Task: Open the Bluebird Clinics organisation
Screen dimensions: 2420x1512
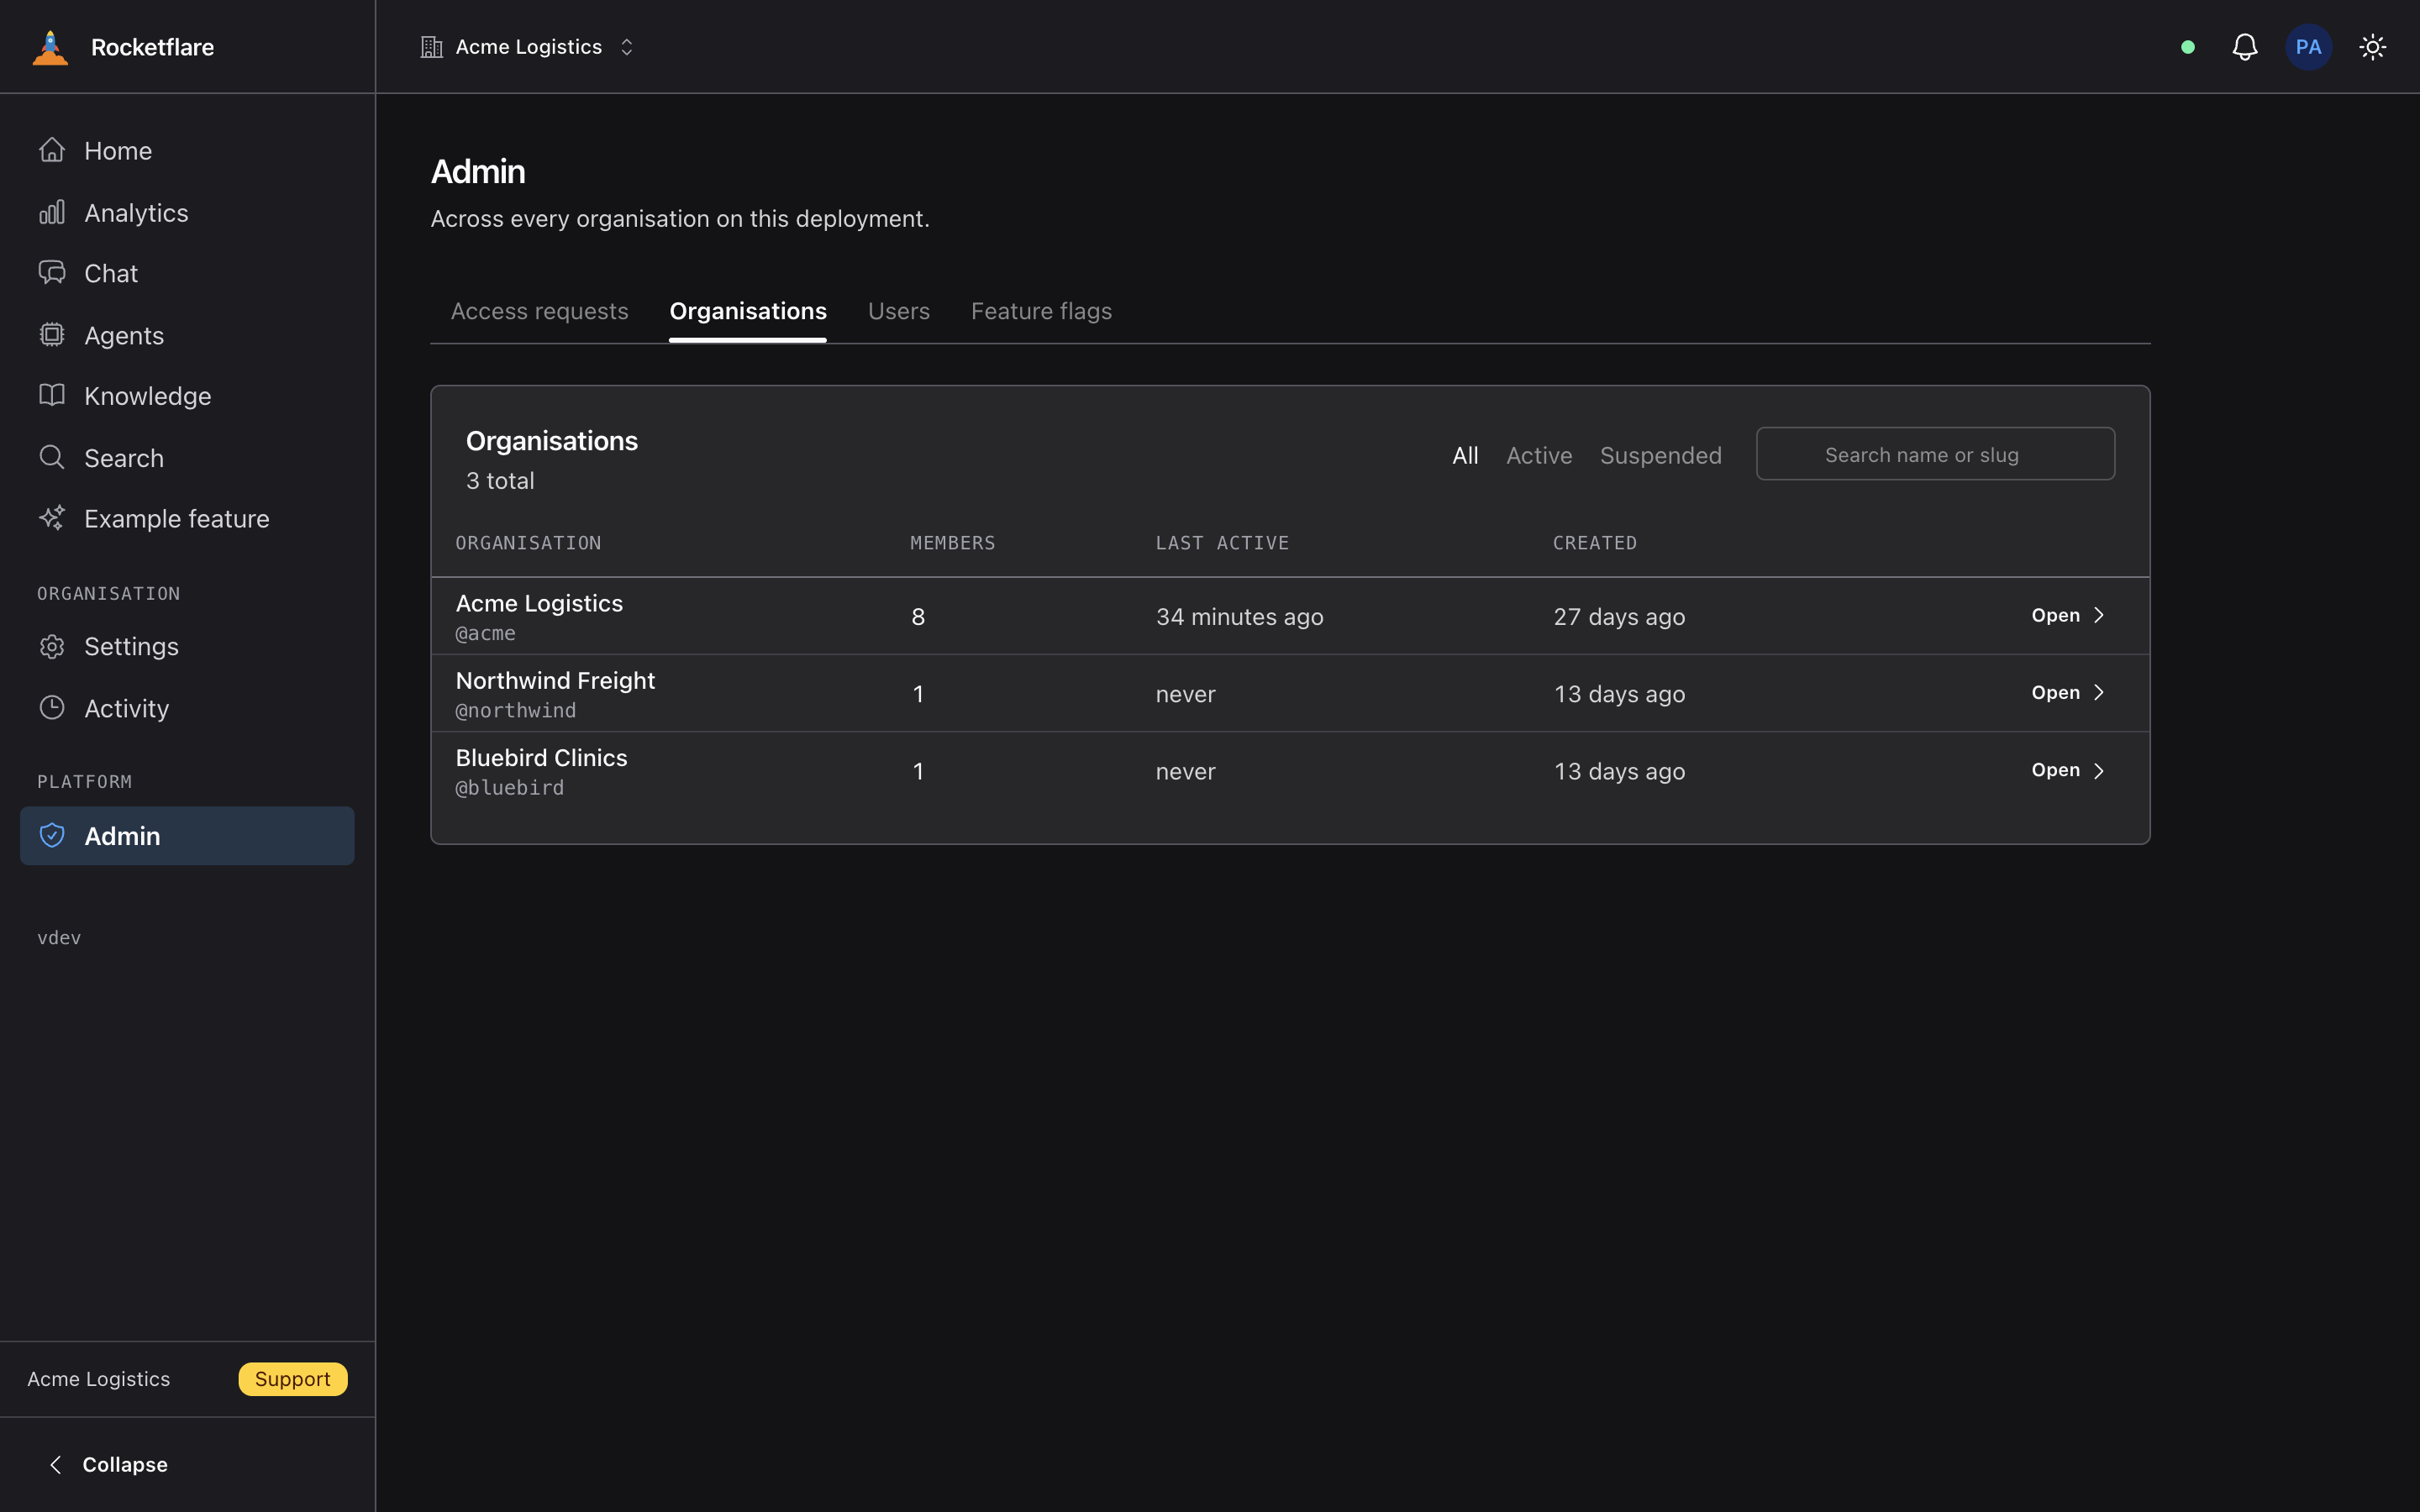Action: (x=2068, y=770)
